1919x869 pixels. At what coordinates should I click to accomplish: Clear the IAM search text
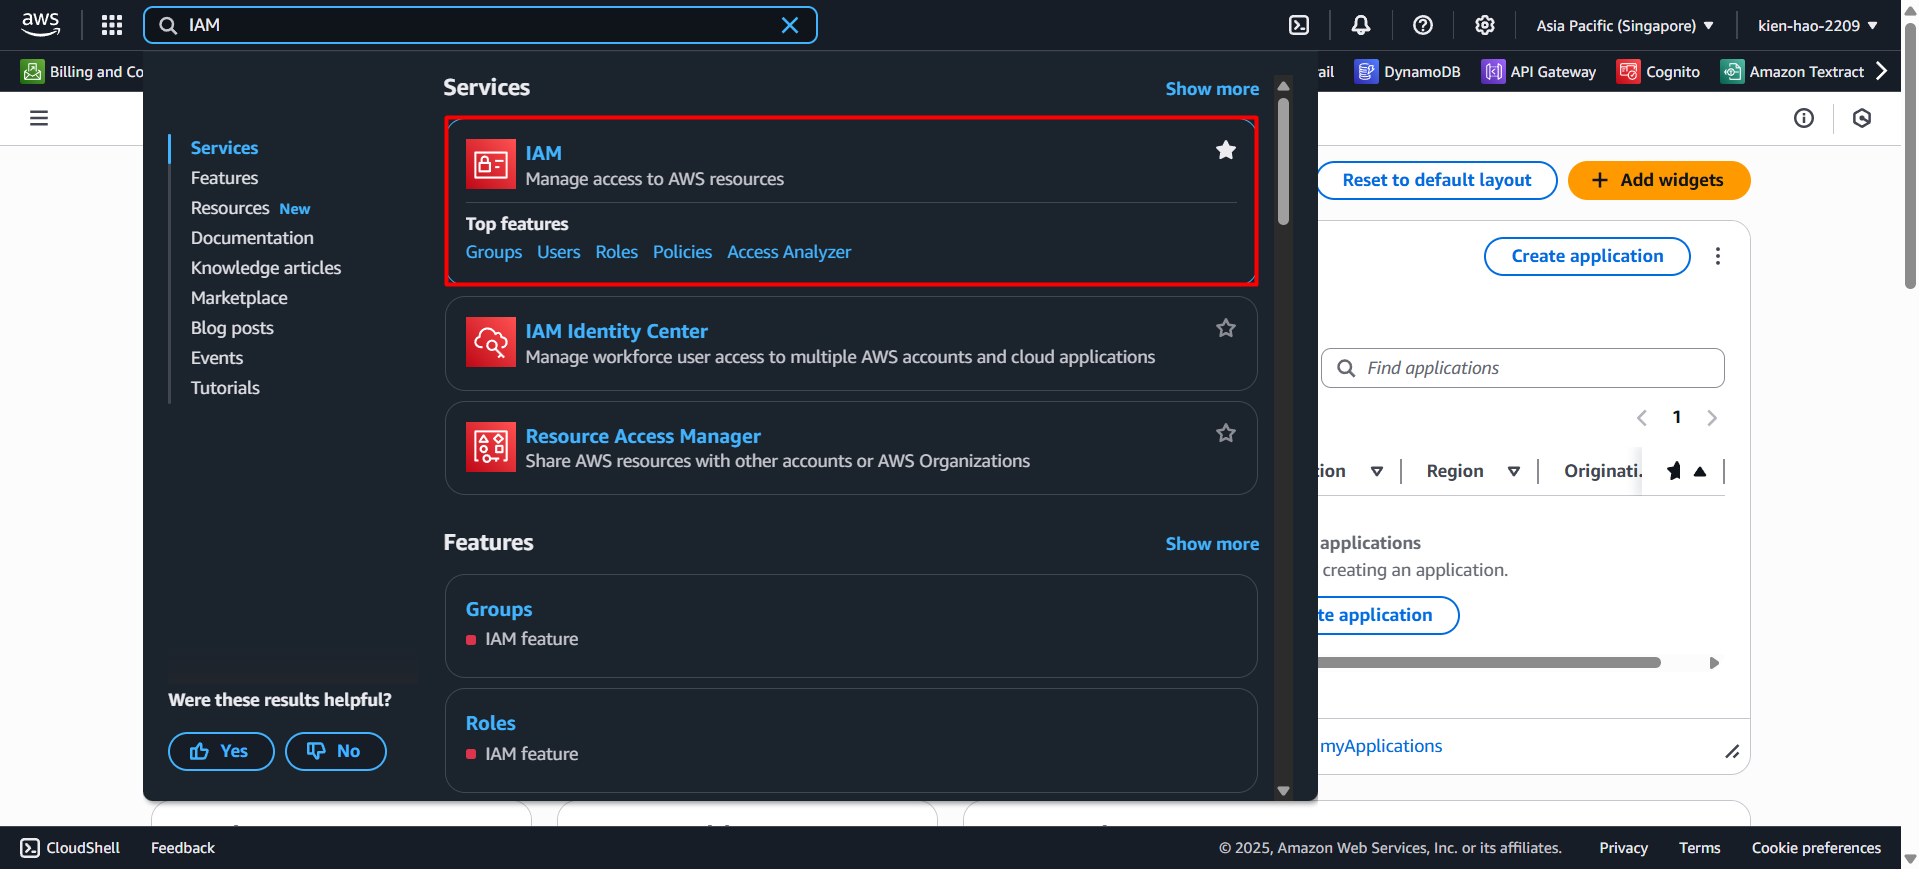coord(789,25)
